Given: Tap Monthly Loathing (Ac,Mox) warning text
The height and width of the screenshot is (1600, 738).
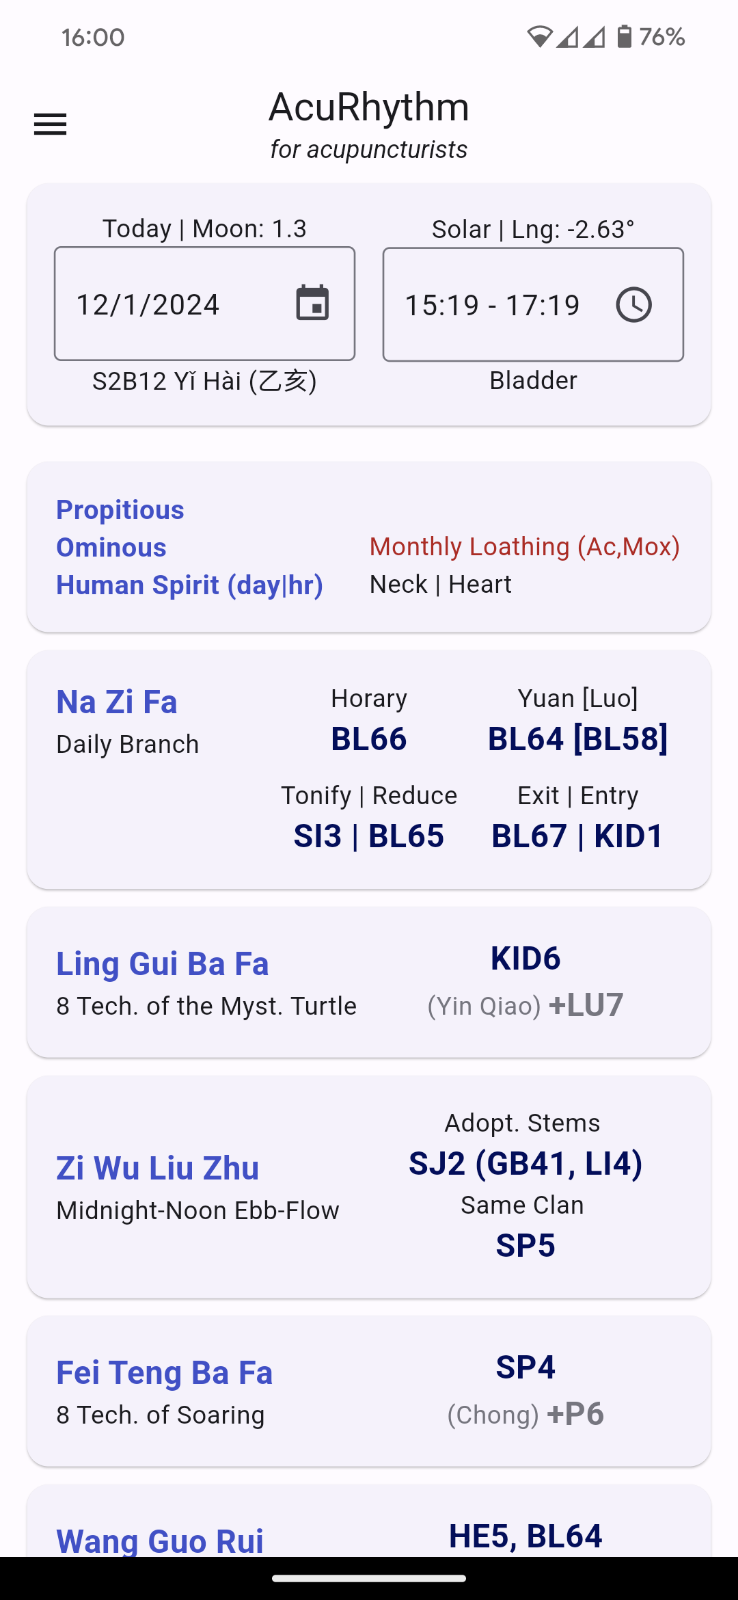Looking at the screenshot, I should click(524, 547).
